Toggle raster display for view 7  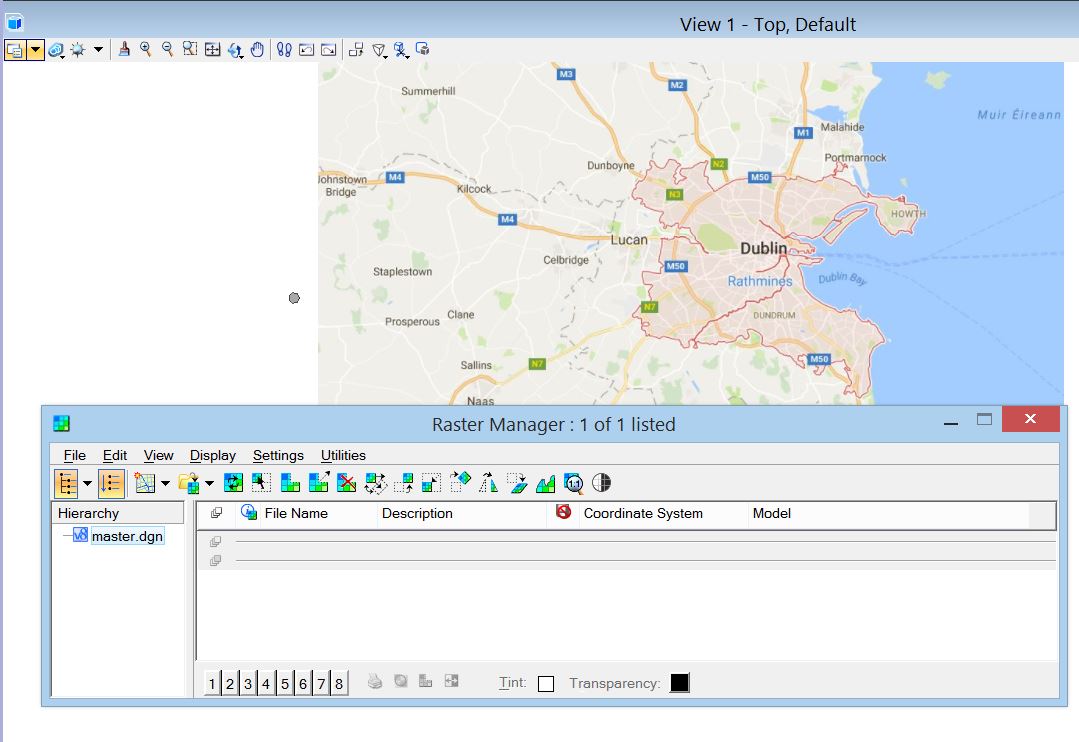321,683
